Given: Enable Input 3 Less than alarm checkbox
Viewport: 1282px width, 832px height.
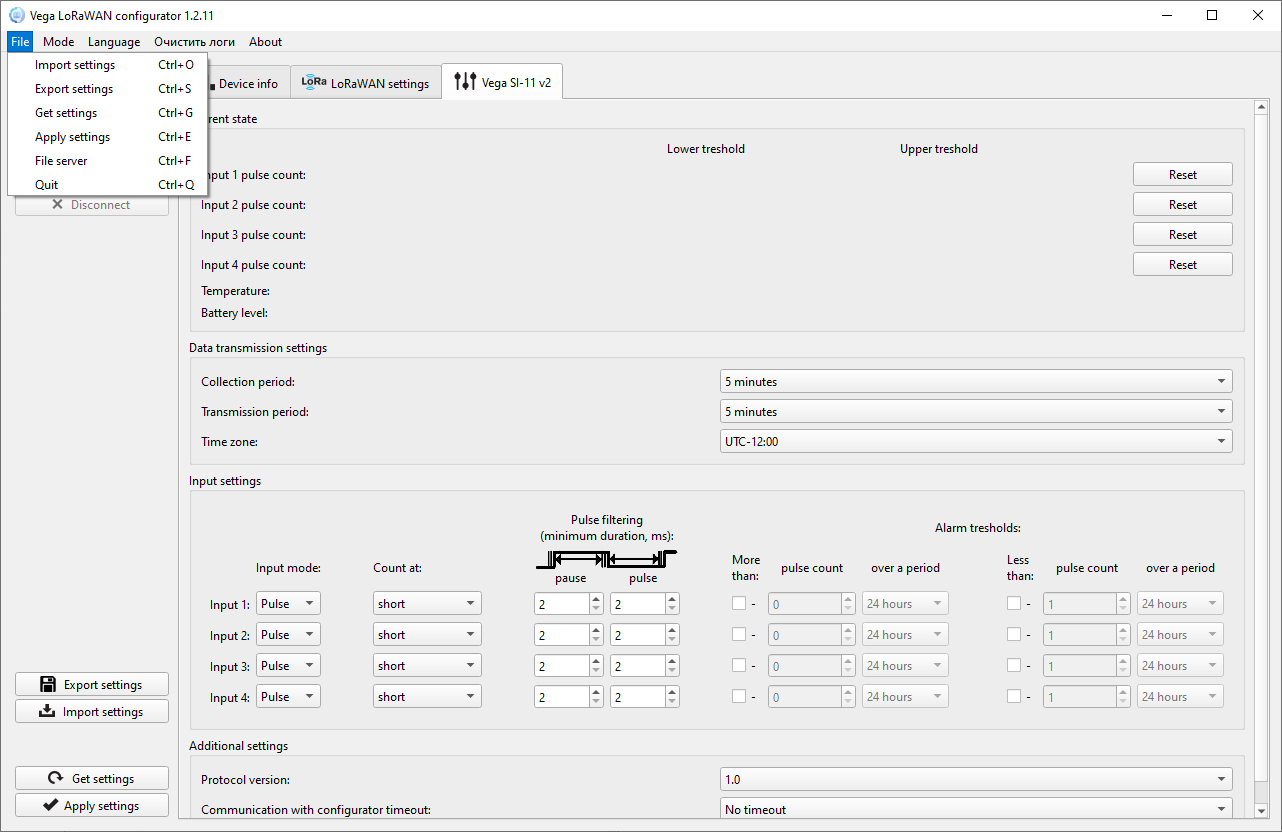Looking at the screenshot, I should point(1014,666).
